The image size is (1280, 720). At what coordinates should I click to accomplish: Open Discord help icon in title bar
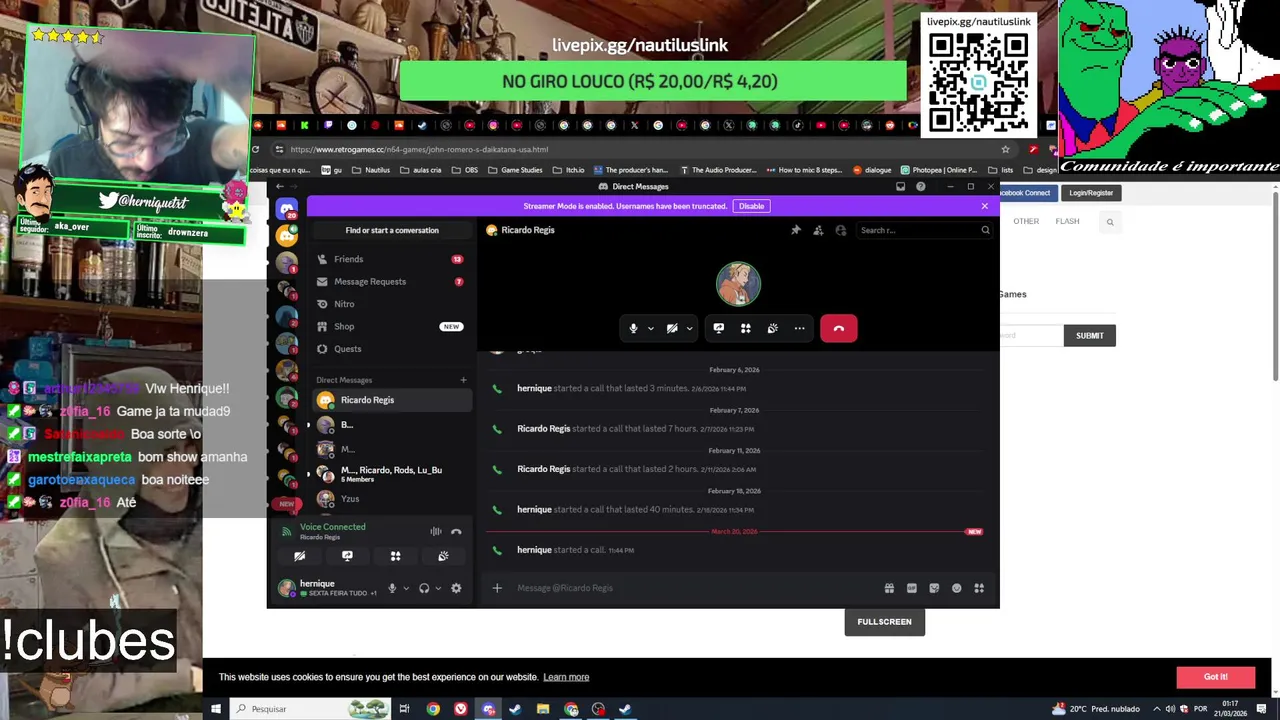921,186
